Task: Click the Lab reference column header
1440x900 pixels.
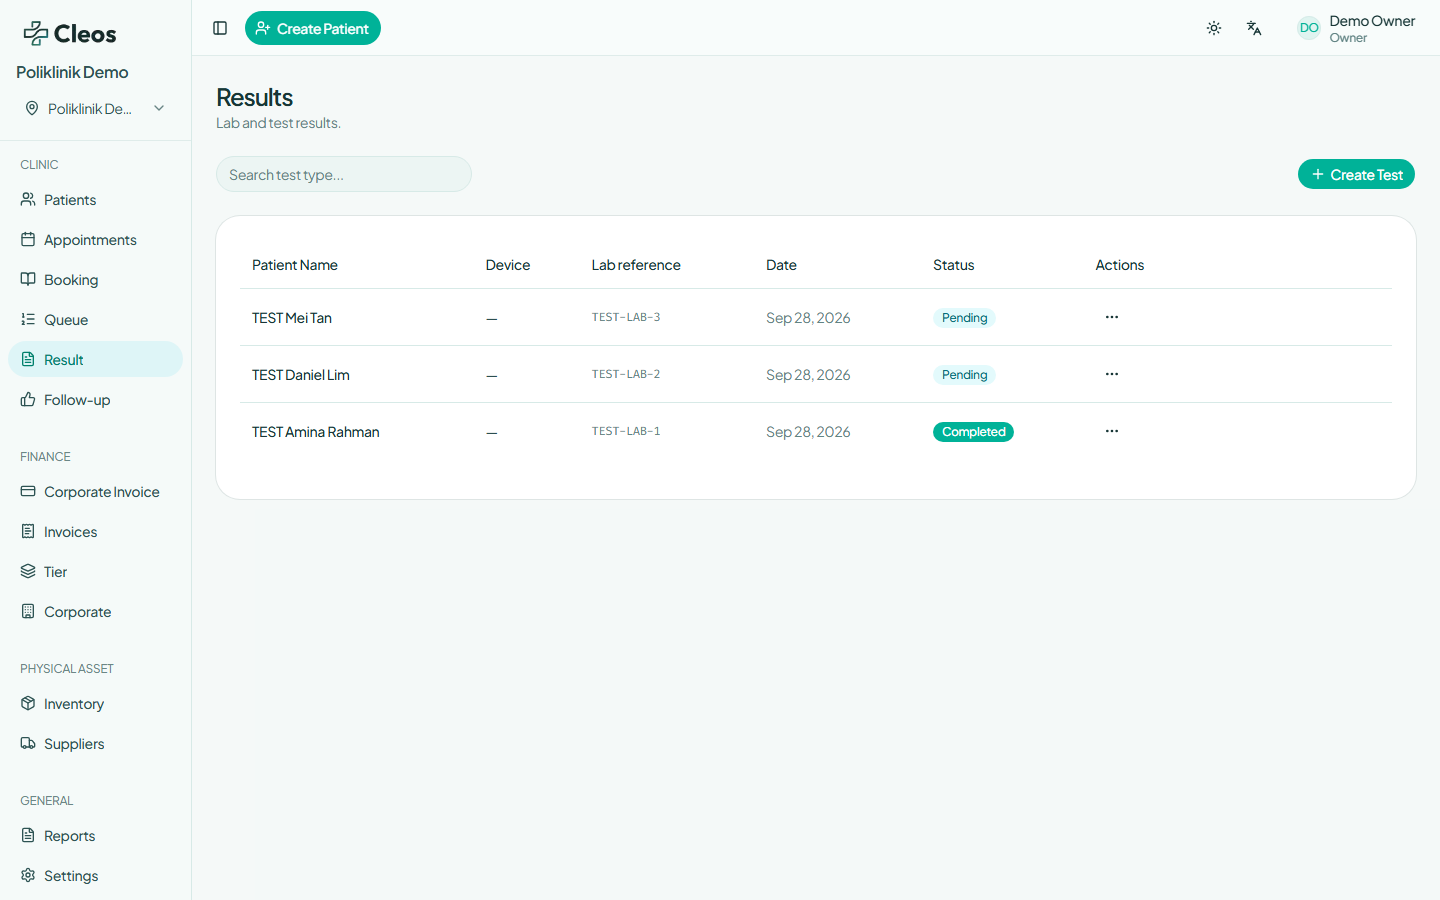Action: [636, 265]
